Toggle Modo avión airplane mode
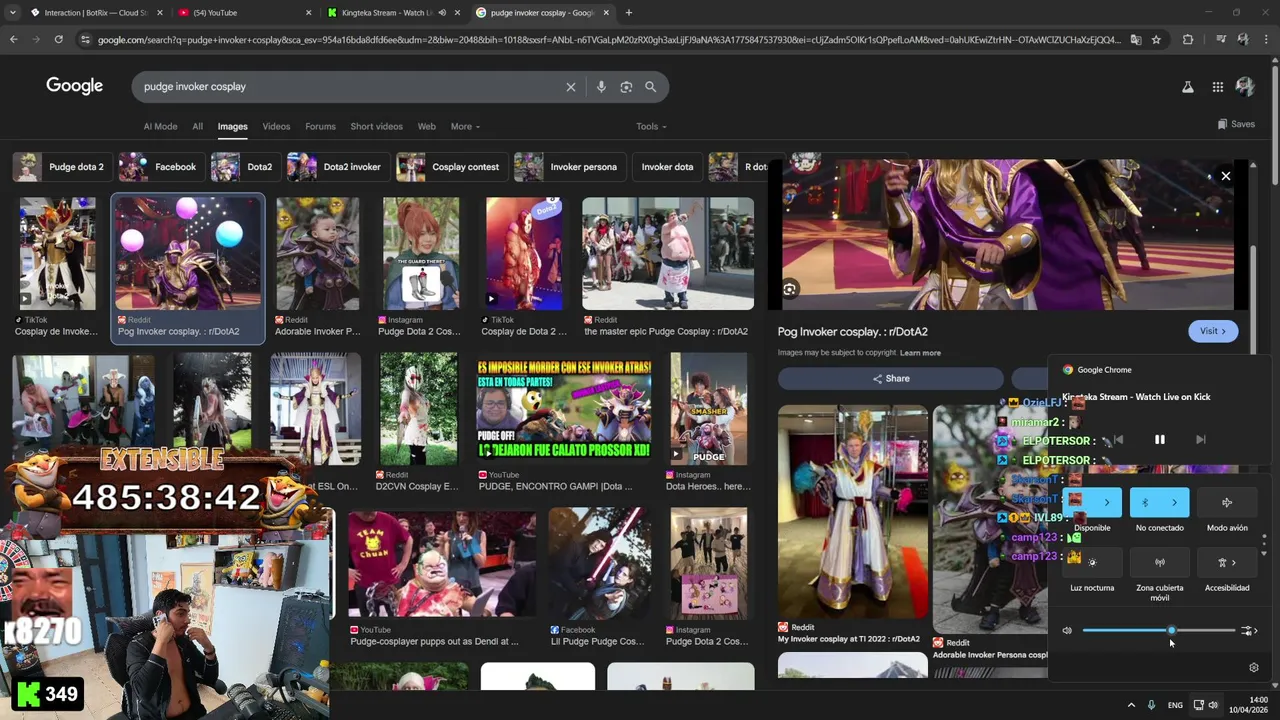 (1227, 503)
